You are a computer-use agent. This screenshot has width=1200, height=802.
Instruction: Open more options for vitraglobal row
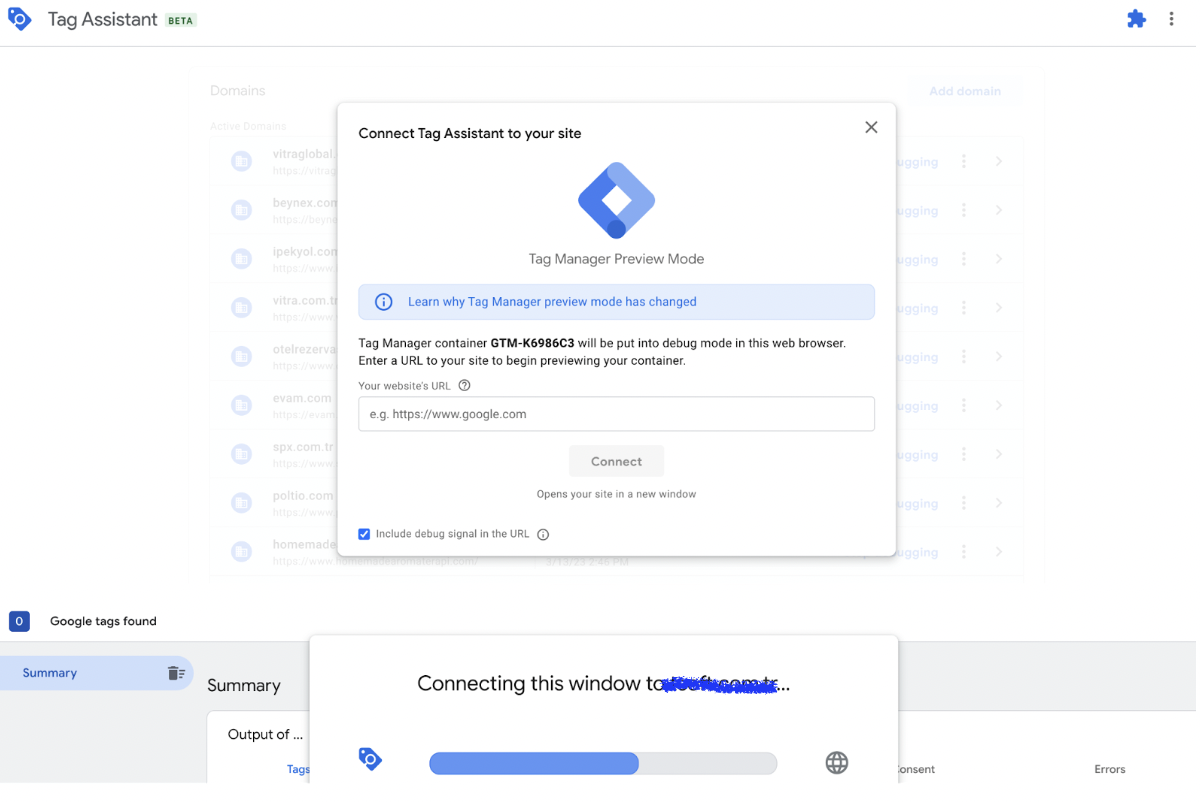tap(964, 161)
